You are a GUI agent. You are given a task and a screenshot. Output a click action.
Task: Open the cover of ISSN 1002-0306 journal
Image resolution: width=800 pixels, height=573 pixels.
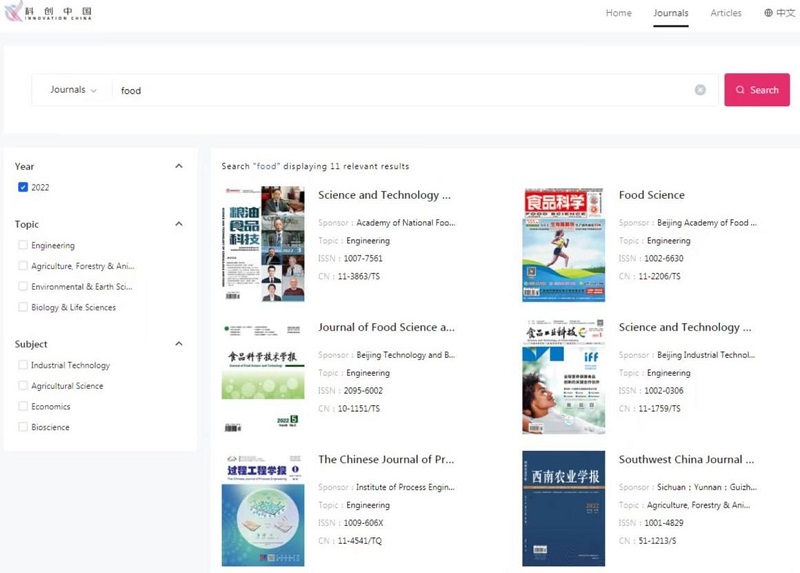[x=564, y=377]
